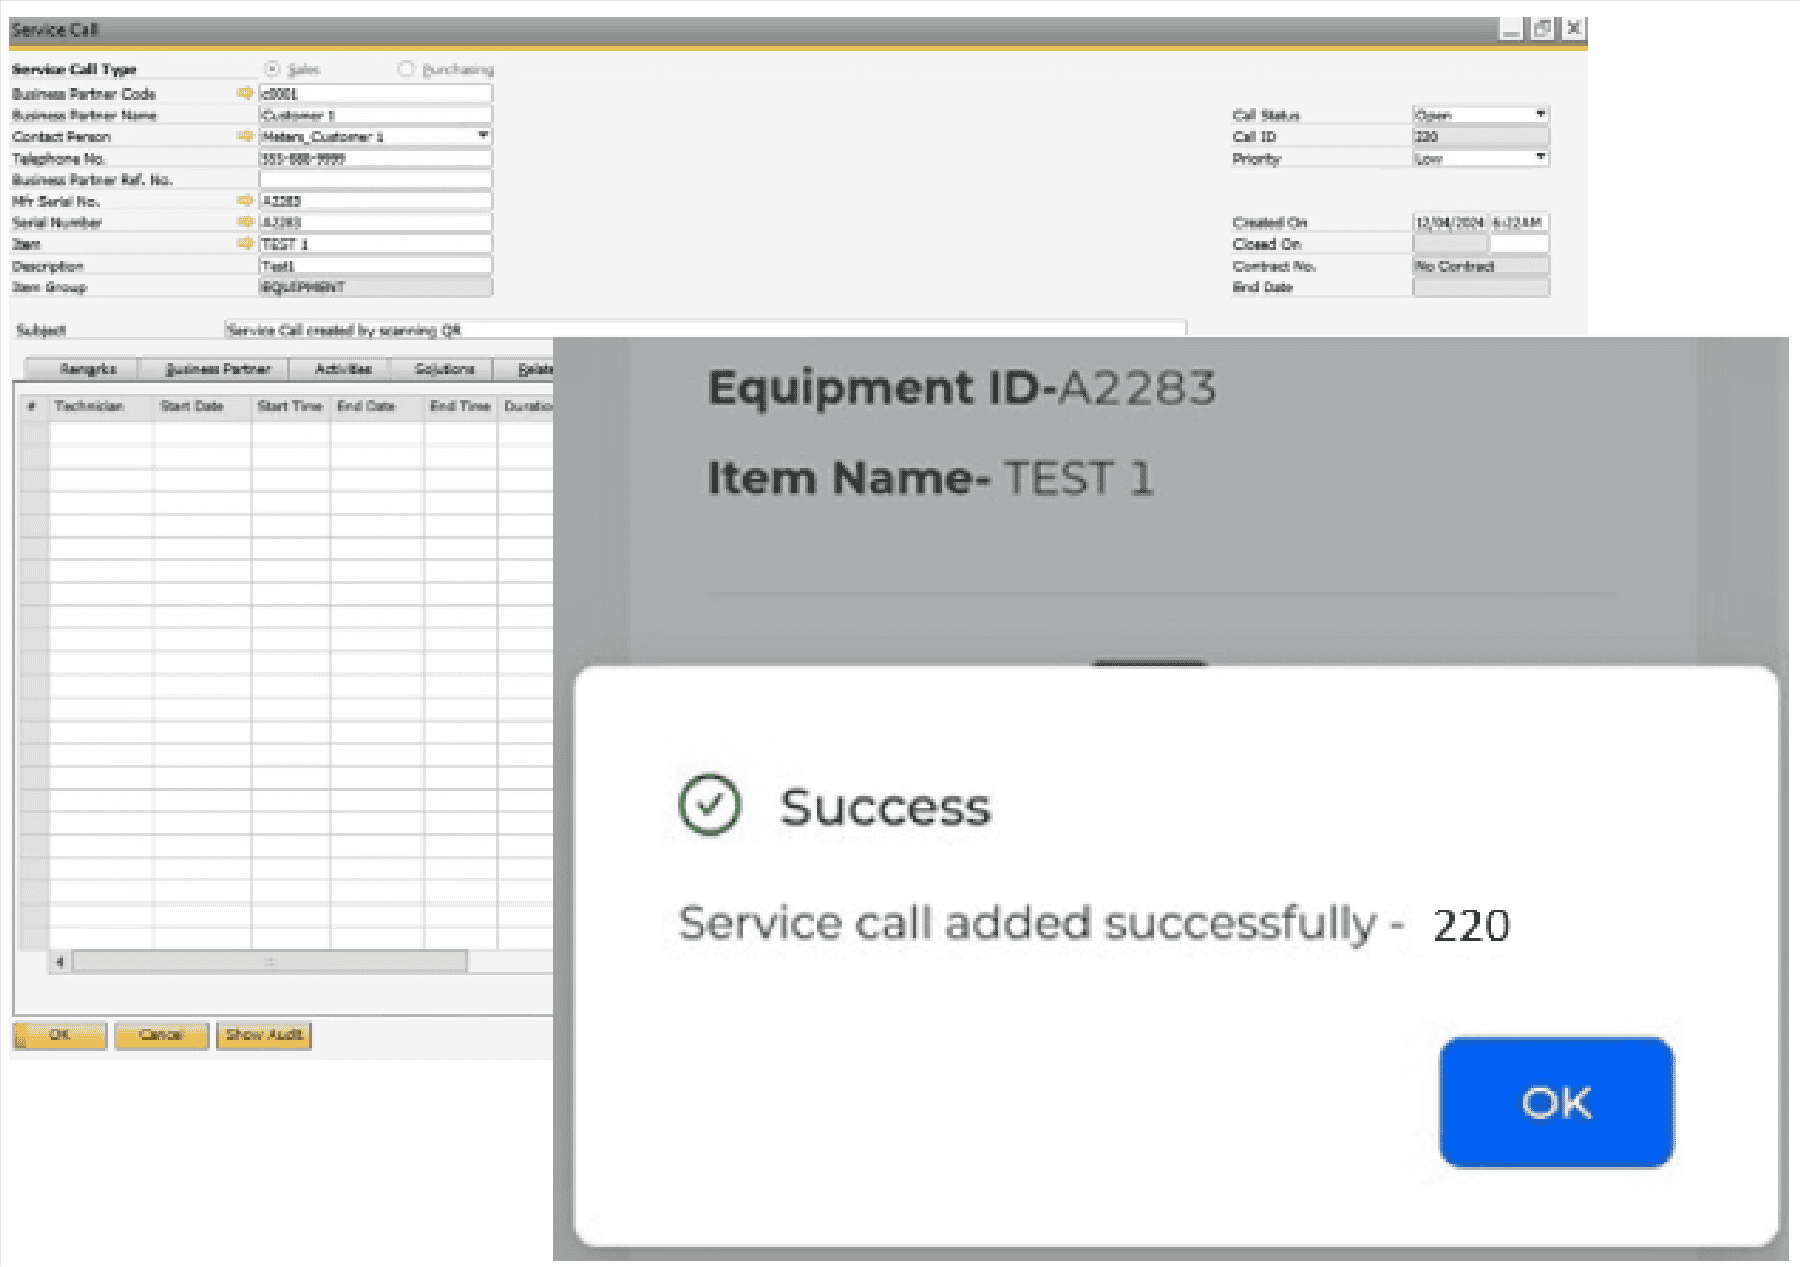Image resolution: width=1801 pixels, height=1267 pixels.
Task: Click the Business Partner Code link arrow
Action: 245,93
